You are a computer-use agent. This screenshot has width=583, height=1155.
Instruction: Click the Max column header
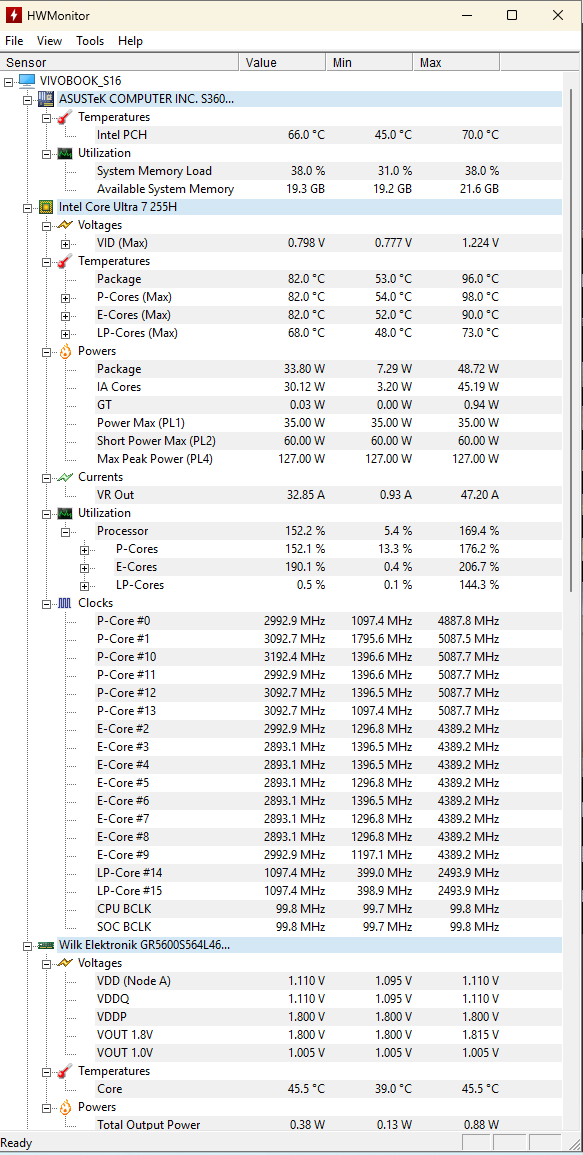[456, 63]
